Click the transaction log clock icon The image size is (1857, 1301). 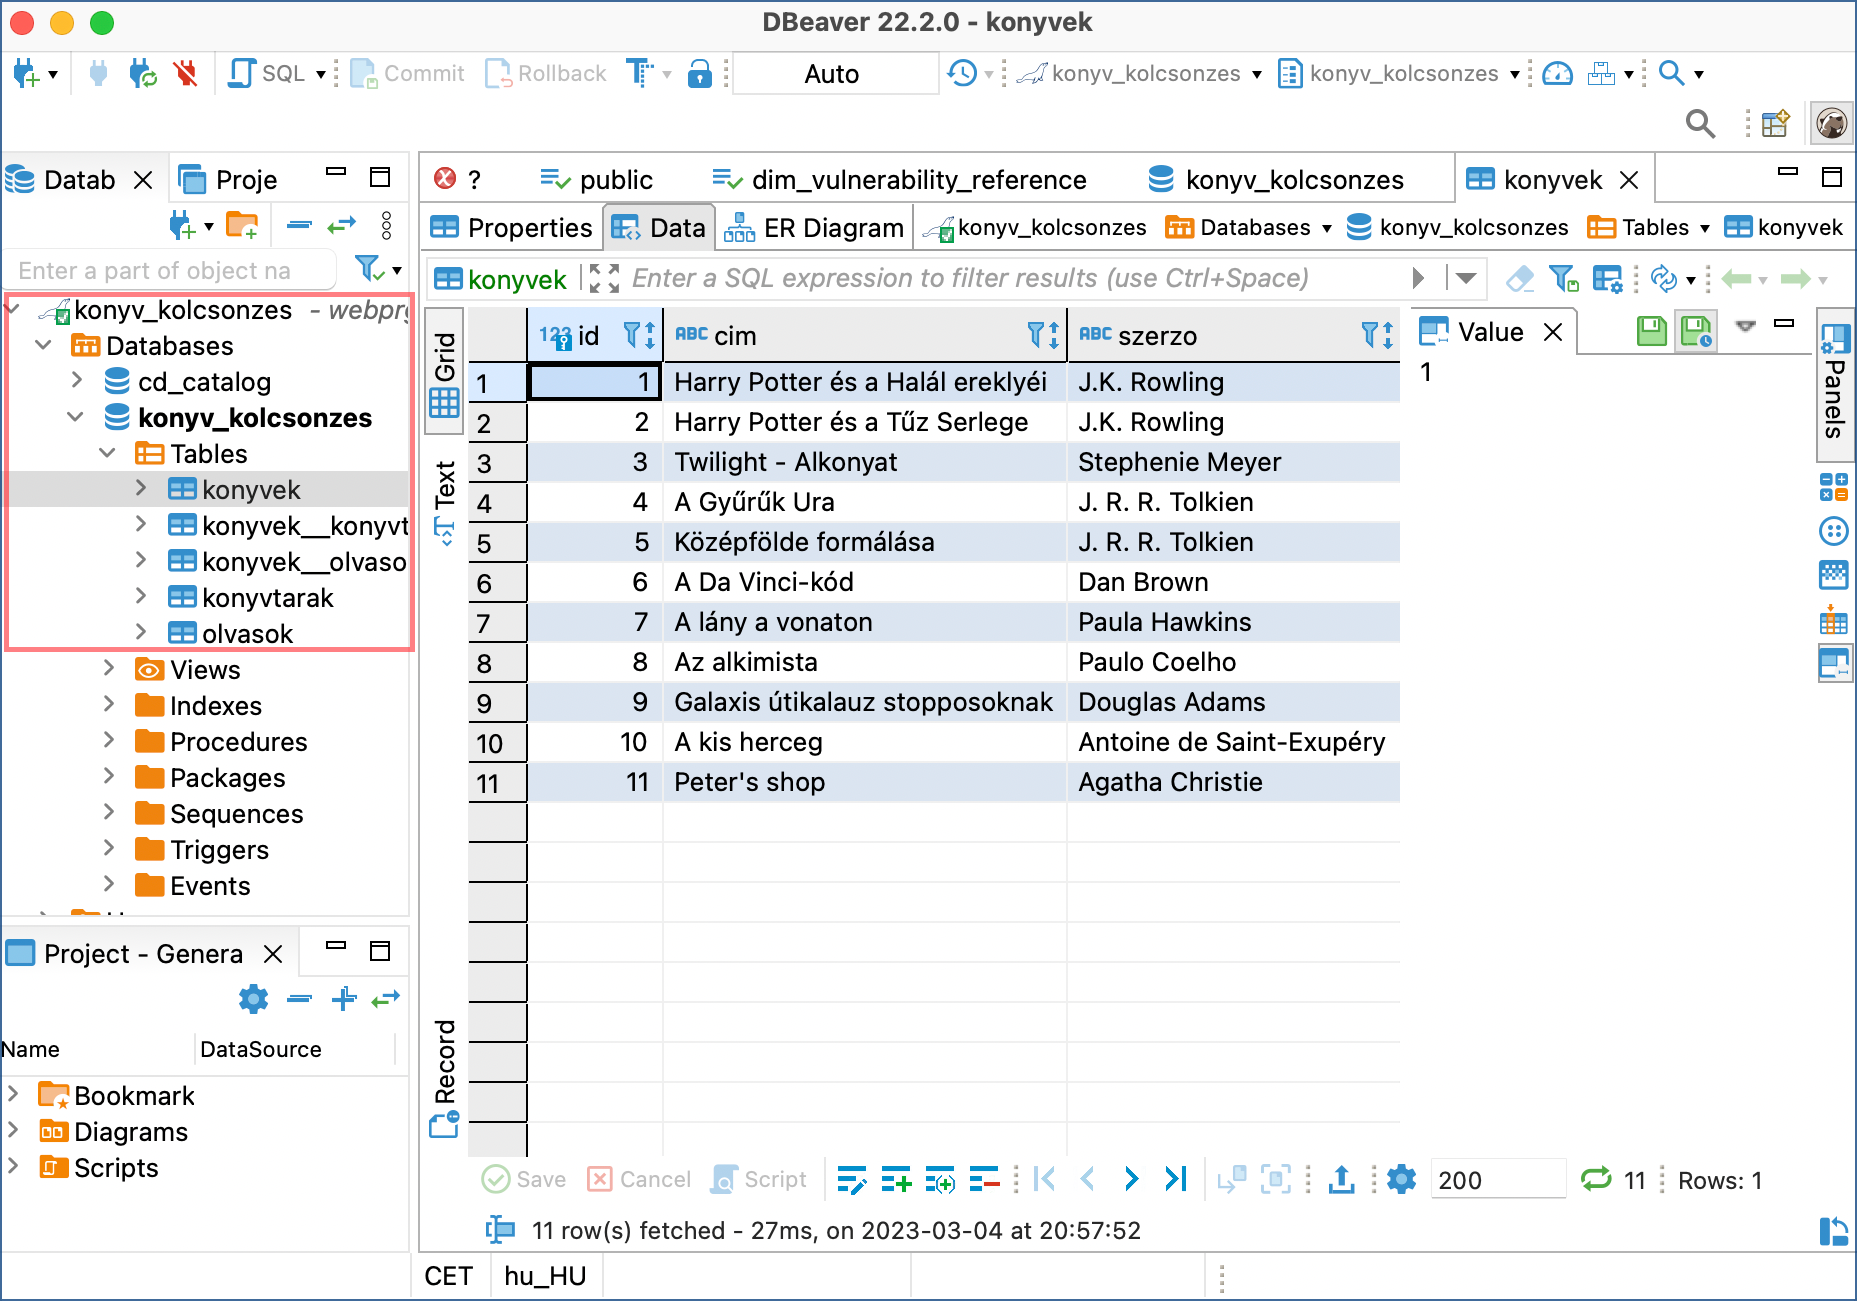[962, 74]
